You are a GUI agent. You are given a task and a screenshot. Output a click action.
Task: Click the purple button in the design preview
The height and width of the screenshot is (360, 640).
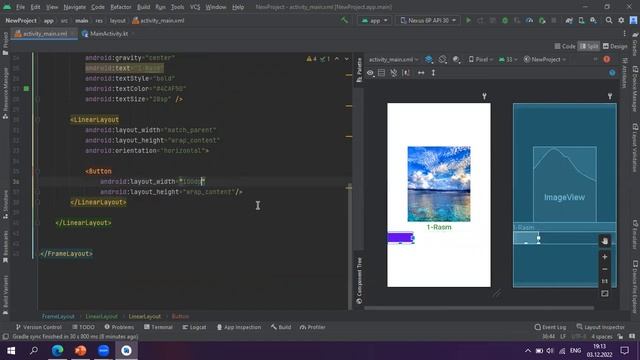tap(401, 238)
